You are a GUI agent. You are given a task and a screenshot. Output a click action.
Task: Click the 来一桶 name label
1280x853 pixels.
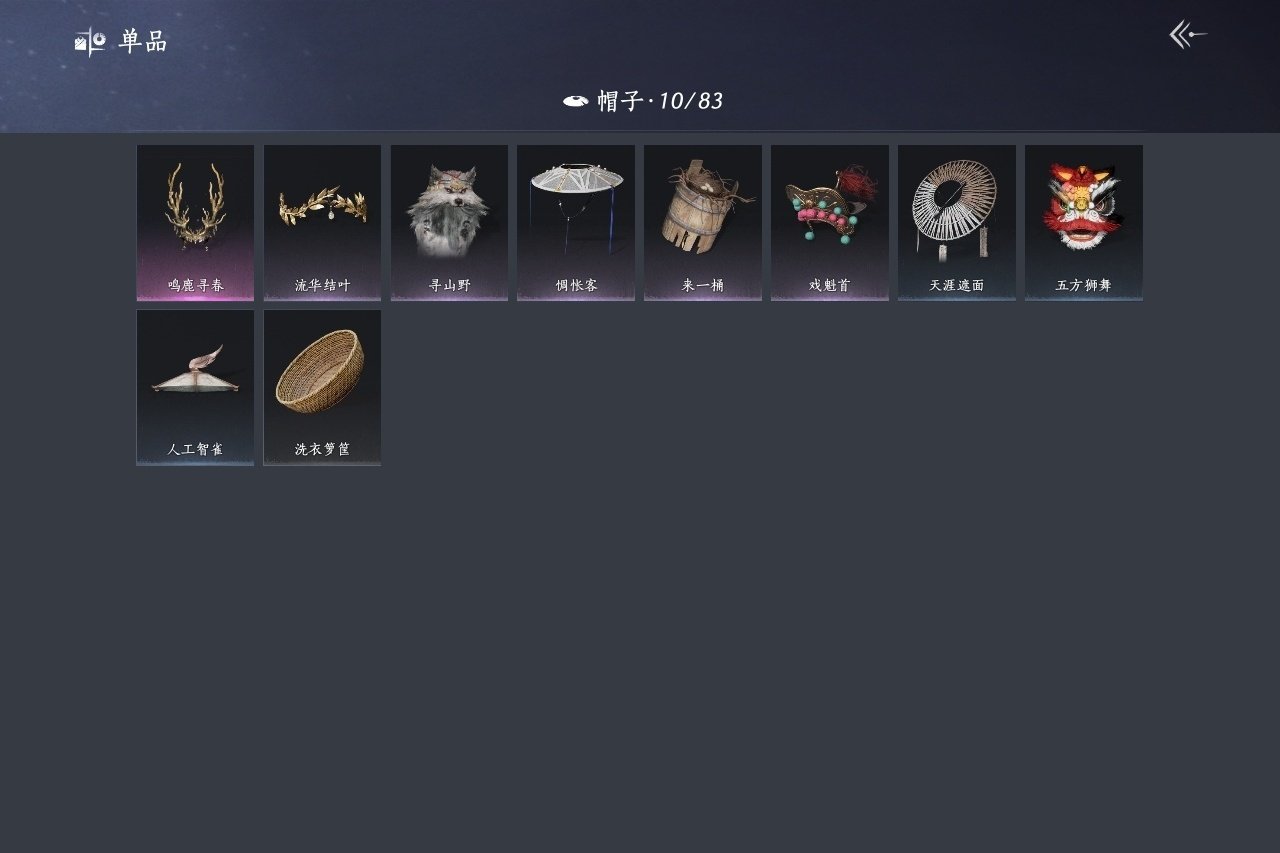(703, 285)
